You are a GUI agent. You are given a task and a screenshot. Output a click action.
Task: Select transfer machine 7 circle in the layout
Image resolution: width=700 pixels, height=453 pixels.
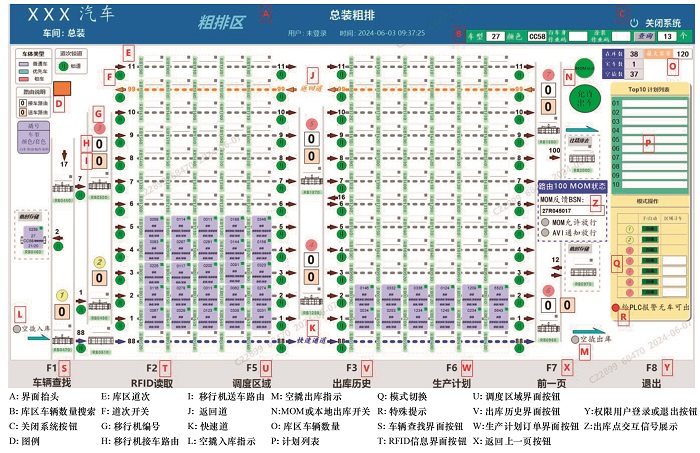pos(548,74)
